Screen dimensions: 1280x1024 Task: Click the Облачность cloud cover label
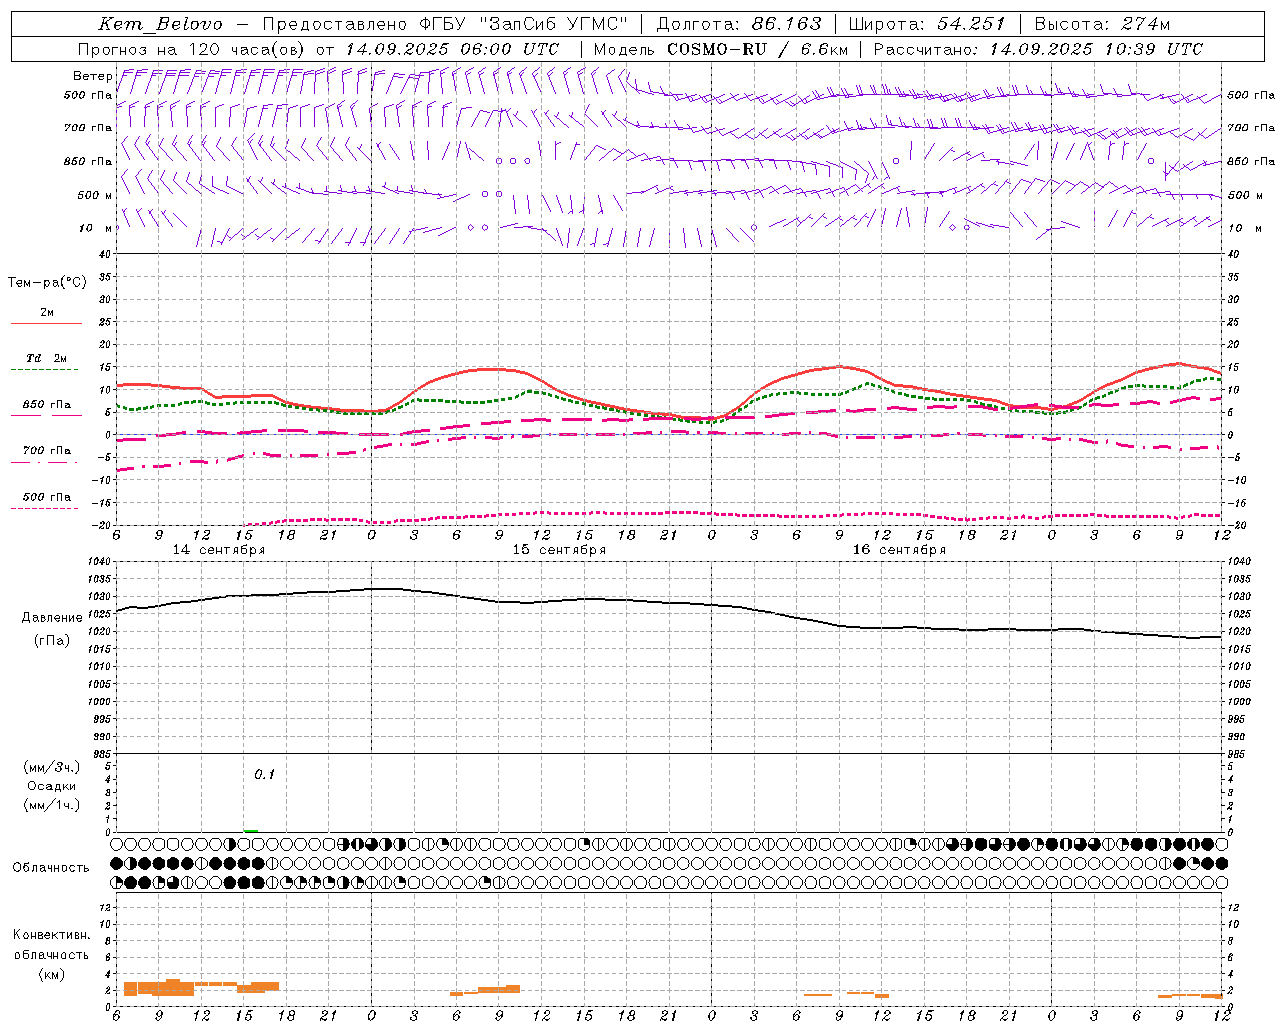click(51, 867)
